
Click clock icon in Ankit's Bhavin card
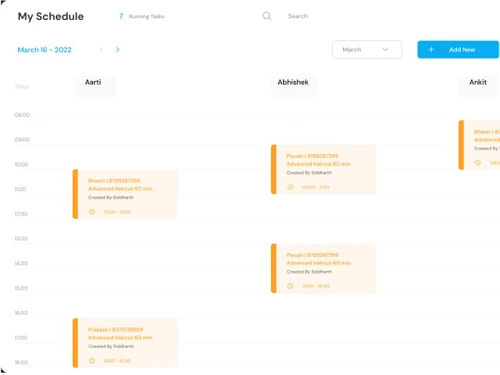tap(478, 163)
